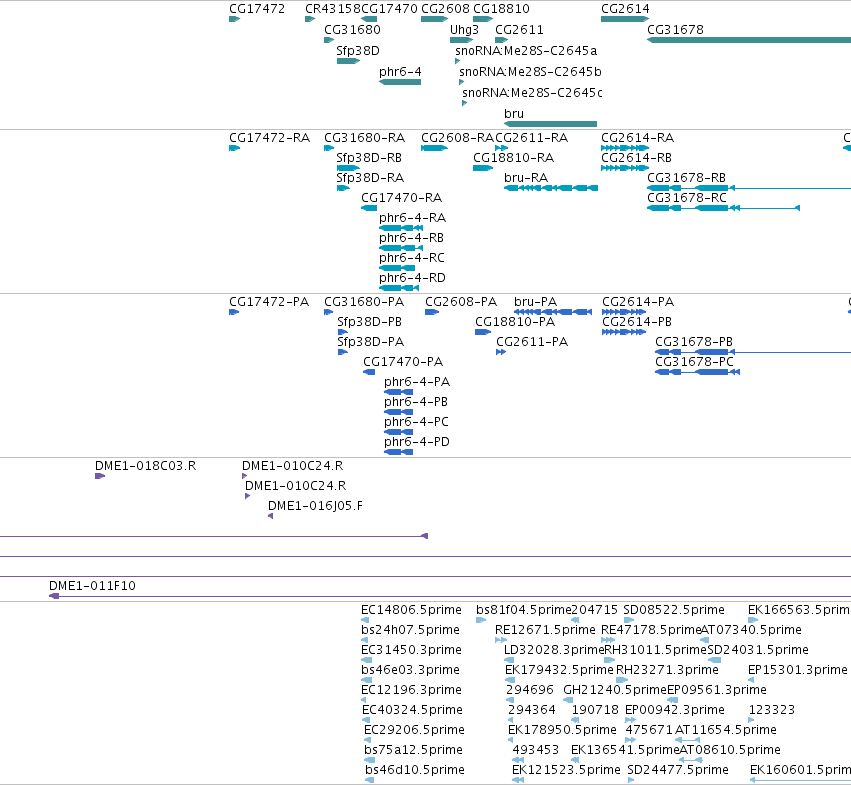Viewport: 851px width, 785px height.
Task: Click the AT11654.5prime EST label
Action: click(x=726, y=730)
